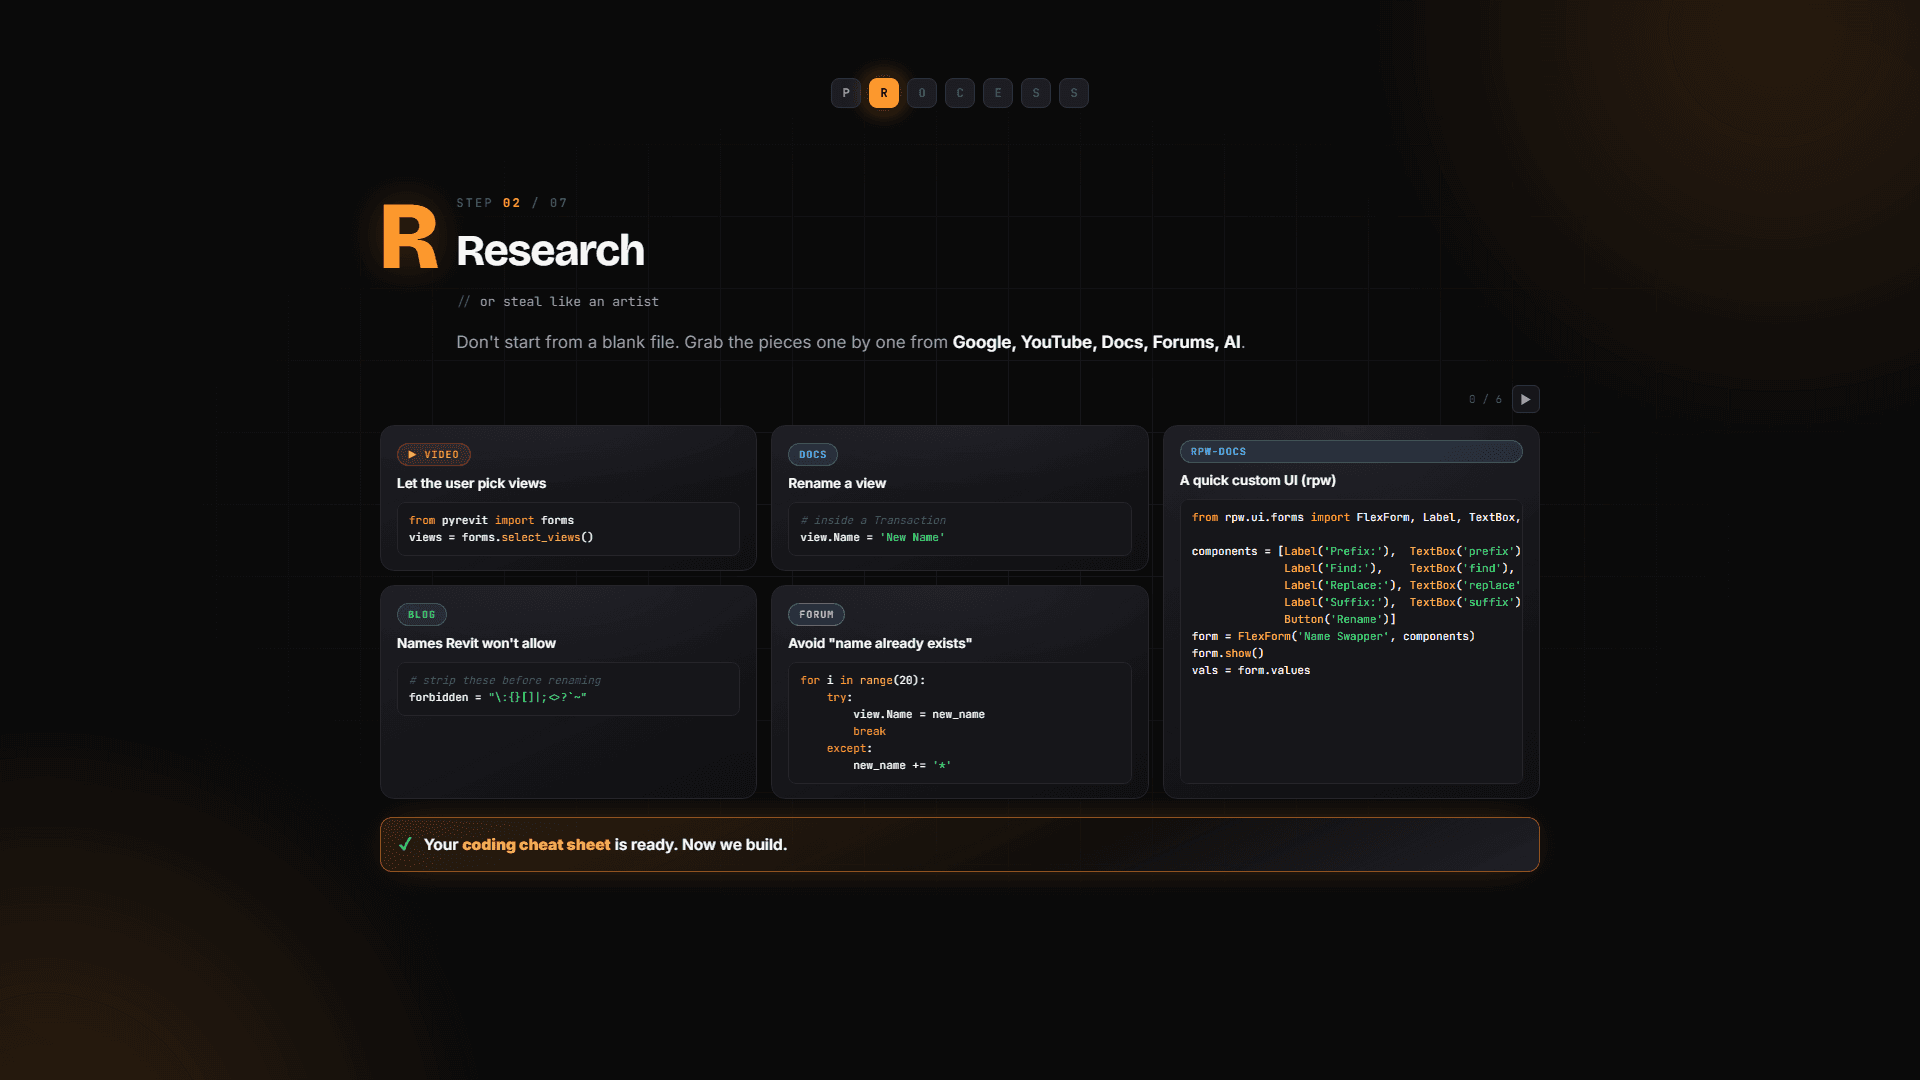Click the 'Google, YouTube, Docs, Forums, AI' text

point(1097,342)
